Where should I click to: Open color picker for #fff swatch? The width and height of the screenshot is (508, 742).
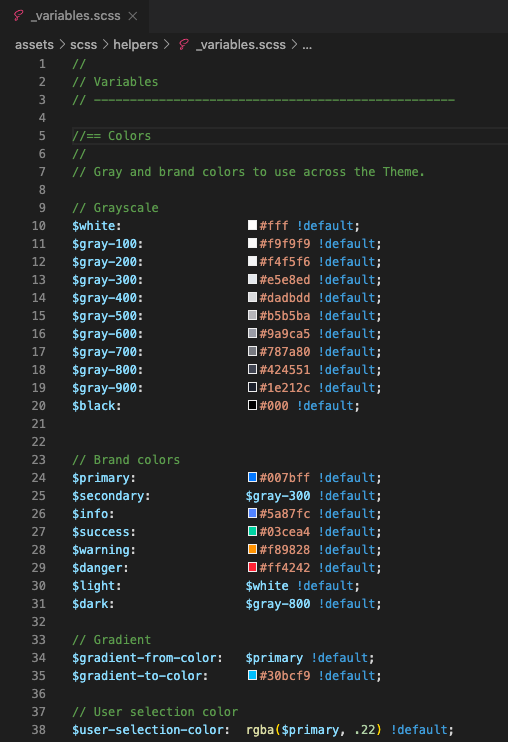[x=253, y=225]
